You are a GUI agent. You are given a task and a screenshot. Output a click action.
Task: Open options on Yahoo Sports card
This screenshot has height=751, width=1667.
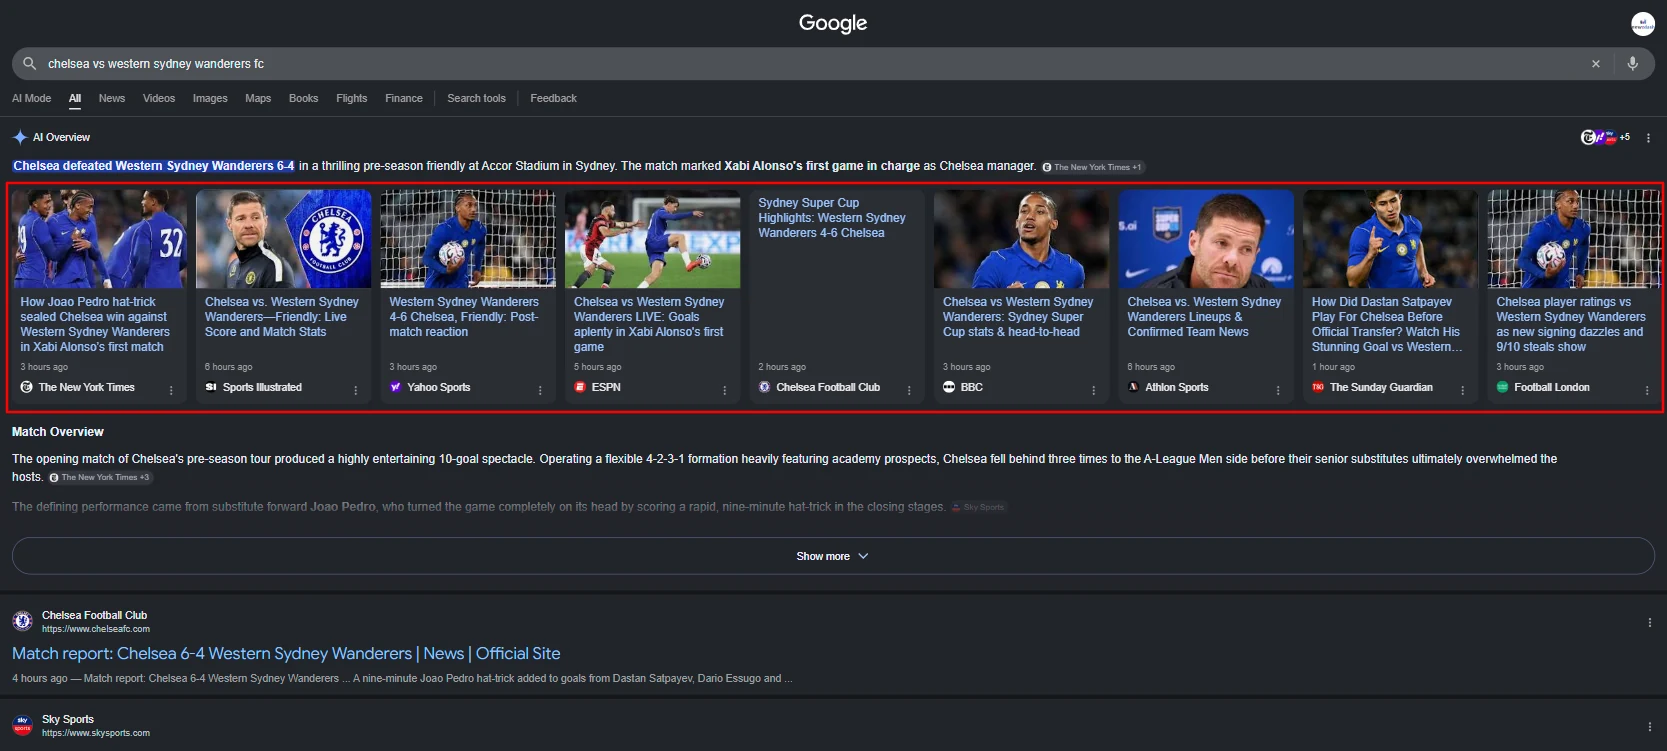pyautogui.click(x=540, y=391)
